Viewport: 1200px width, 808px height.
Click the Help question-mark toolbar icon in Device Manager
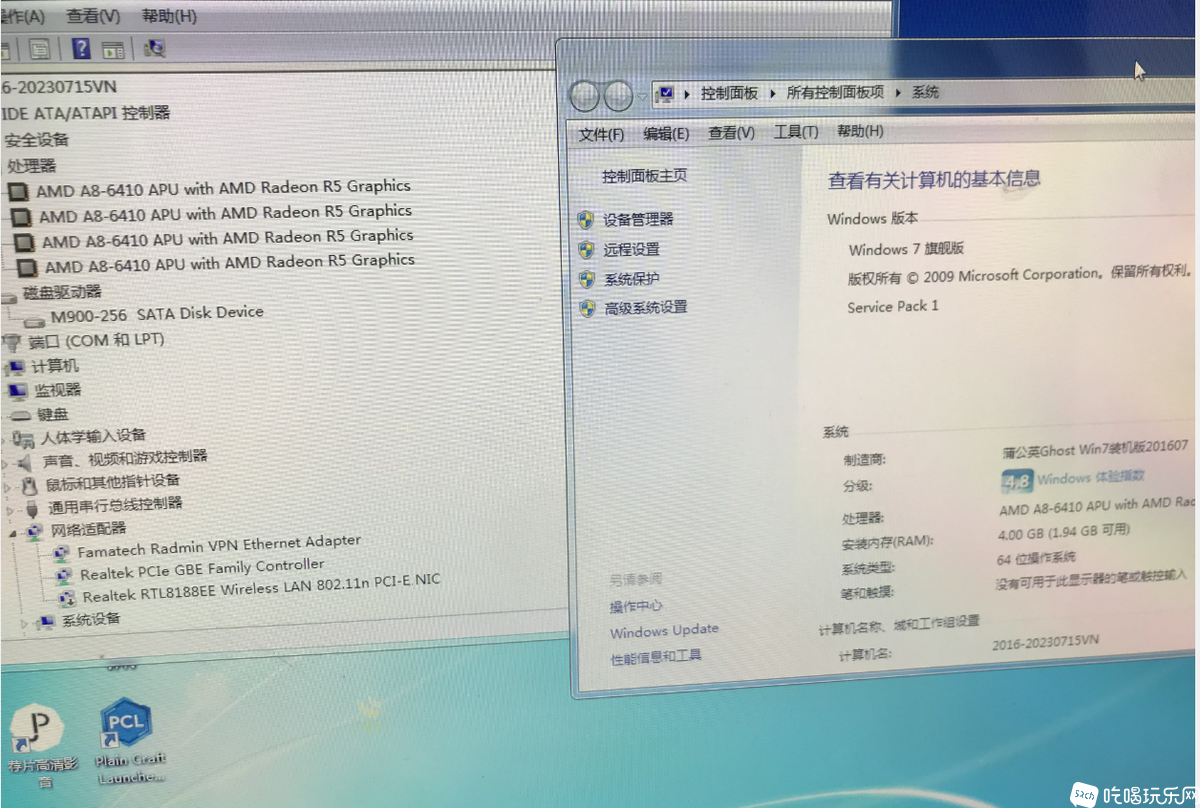(x=82, y=48)
